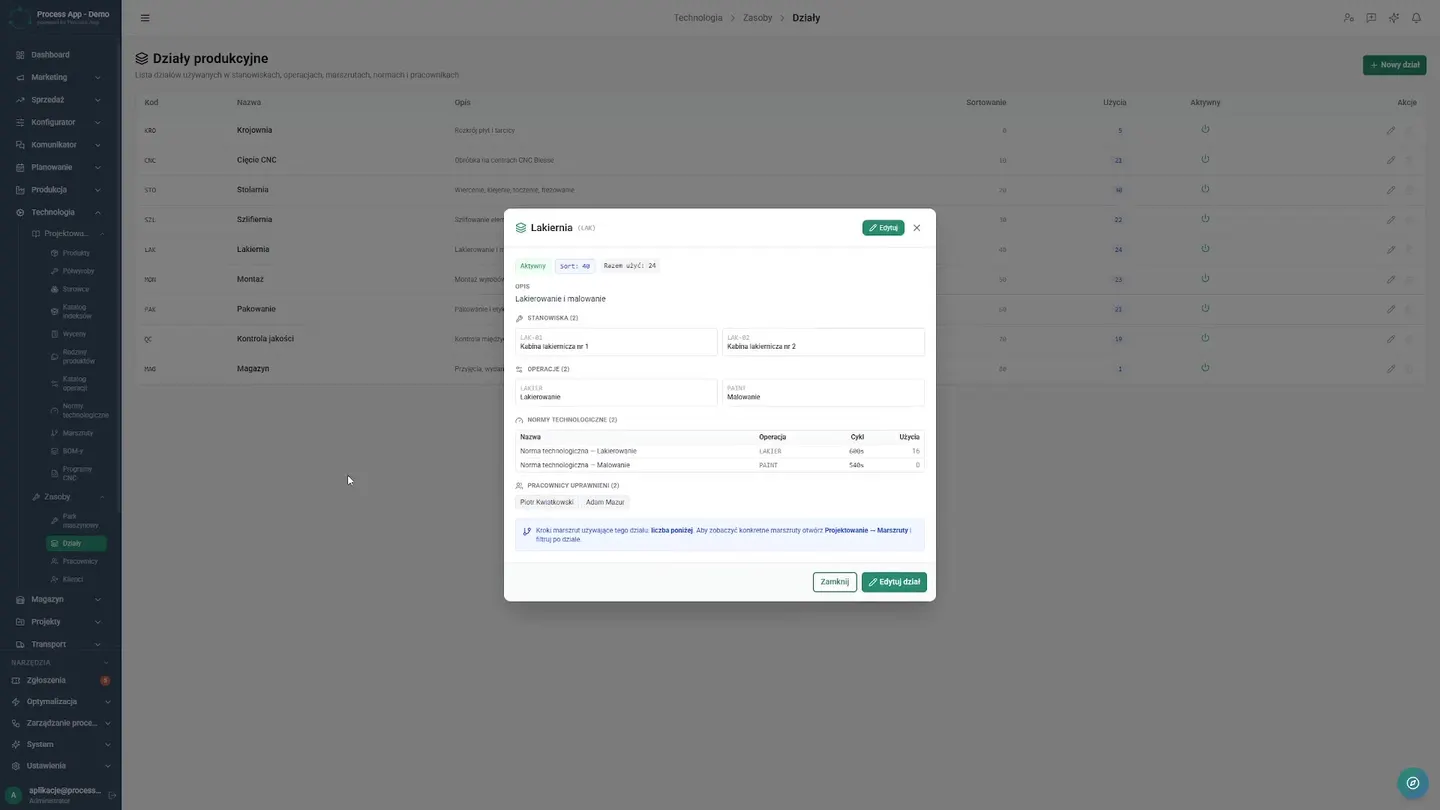The height and width of the screenshot is (810, 1440).
Task: Click the Technologia breadcrumb
Action: coord(698,18)
